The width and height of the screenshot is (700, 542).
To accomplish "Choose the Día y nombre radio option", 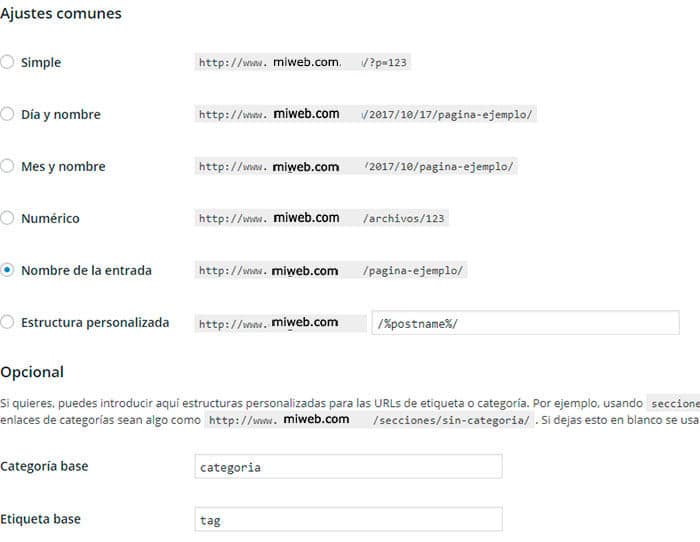I will pos(8,114).
